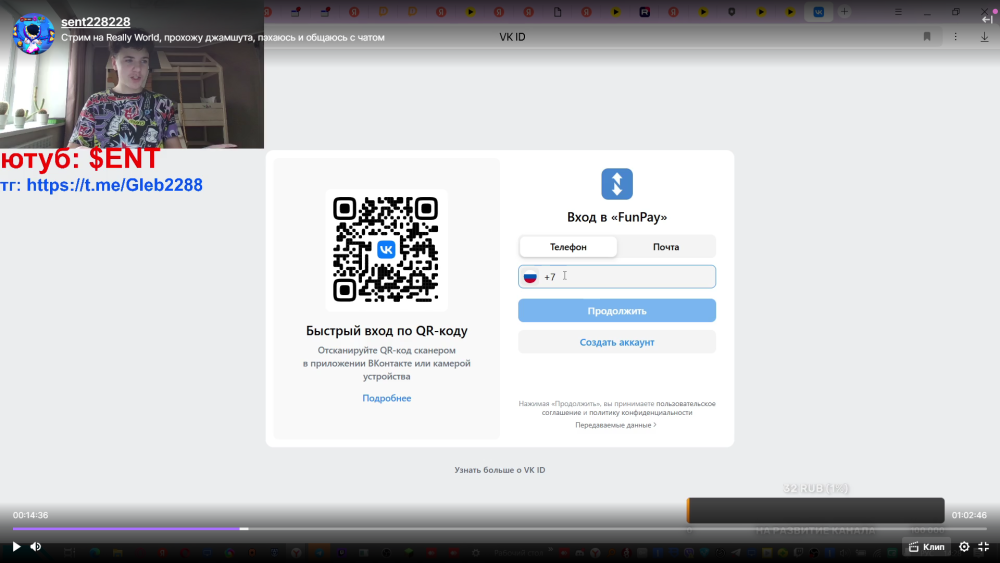The width and height of the screenshot is (1000, 563).
Task: Click total duration 01:02:46
Action: click(969, 515)
